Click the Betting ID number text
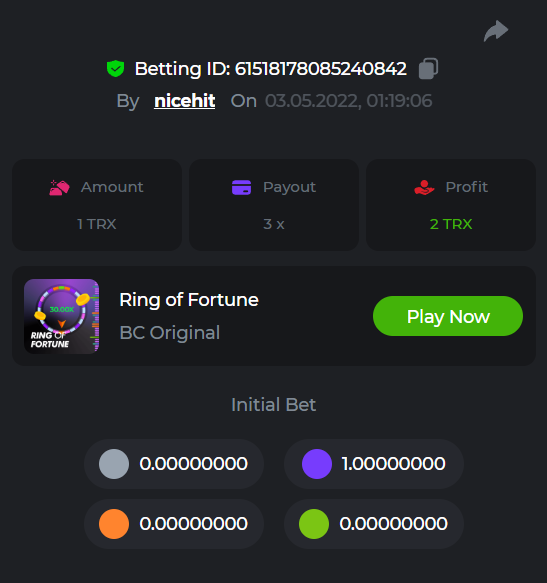The image size is (547, 583). pos(321,69)
